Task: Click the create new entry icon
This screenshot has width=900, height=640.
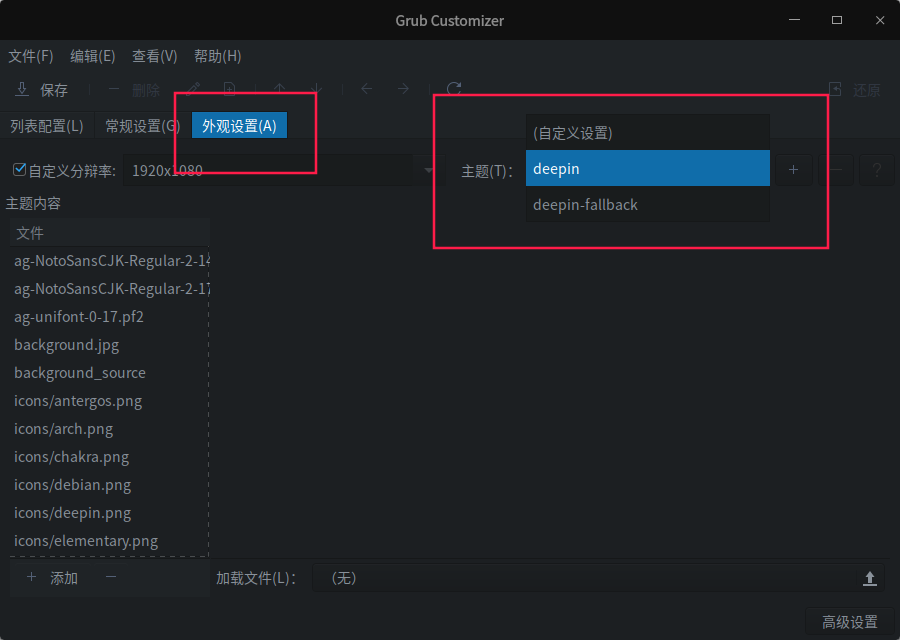Action: click(229, 89)
